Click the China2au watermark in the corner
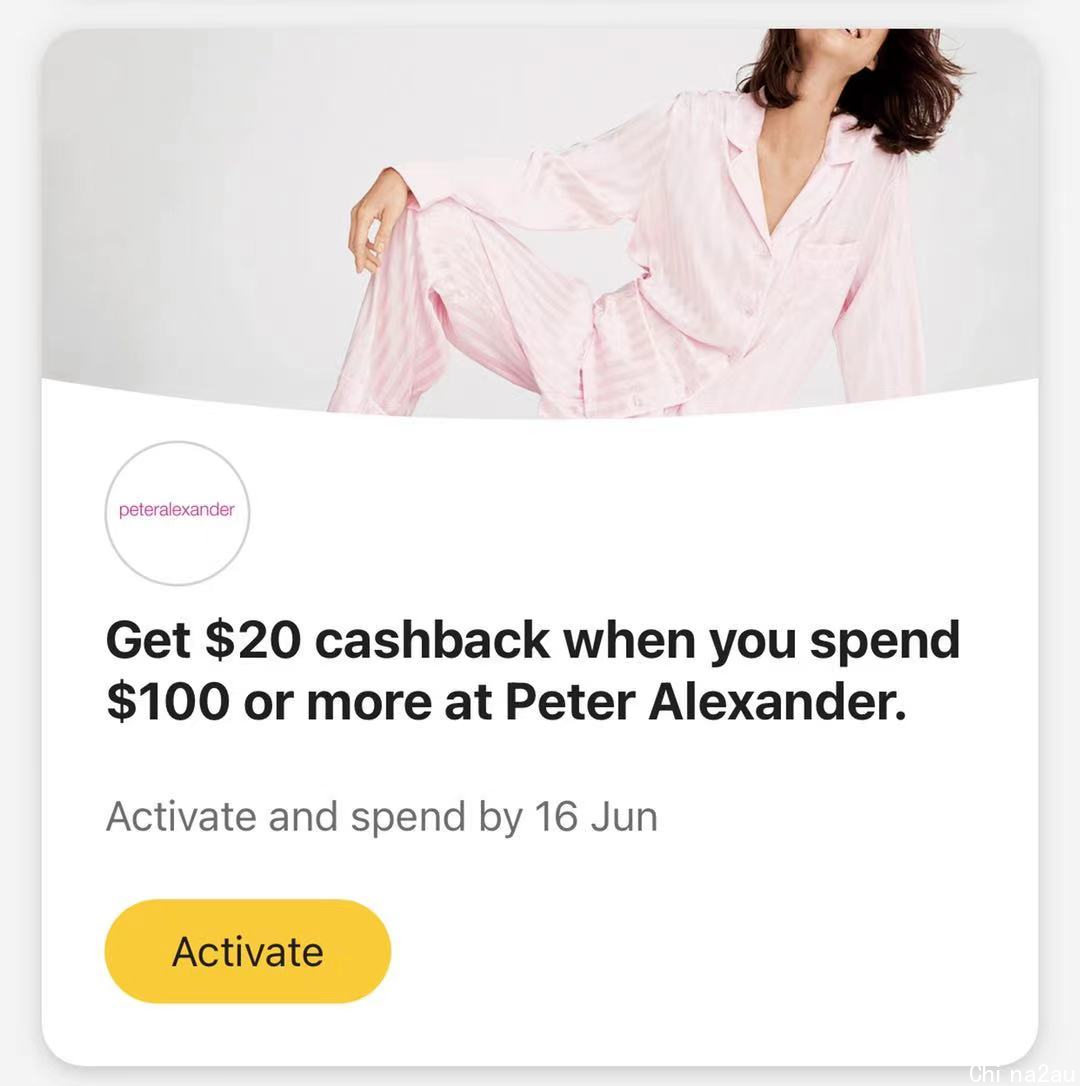 pyautogui.click(x=1023, y=1074)
